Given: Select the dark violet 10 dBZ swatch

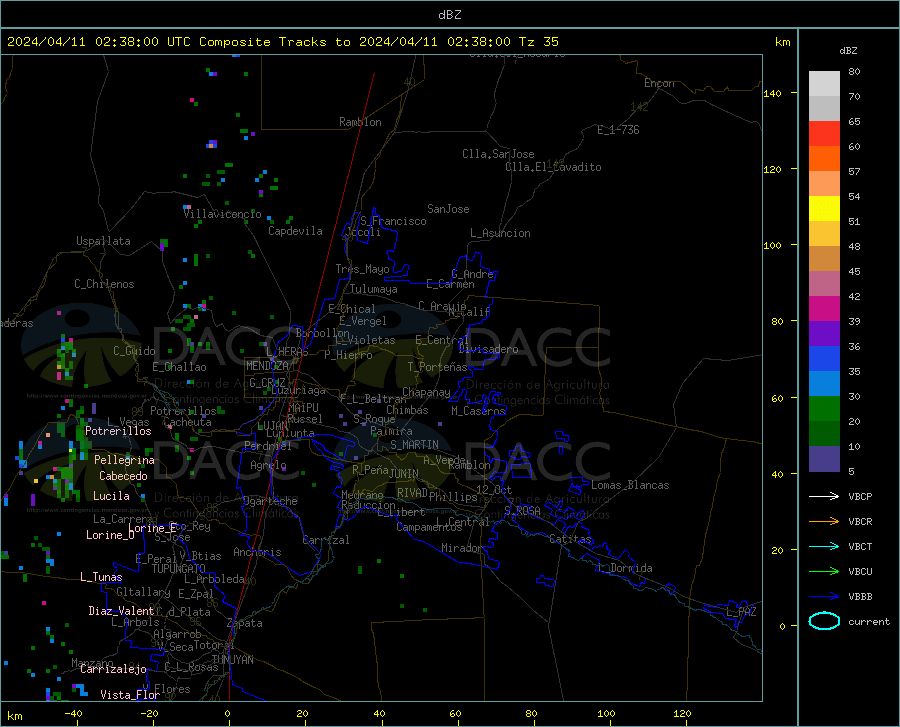Looking at the screenshot, I should (x=824, y=459).
